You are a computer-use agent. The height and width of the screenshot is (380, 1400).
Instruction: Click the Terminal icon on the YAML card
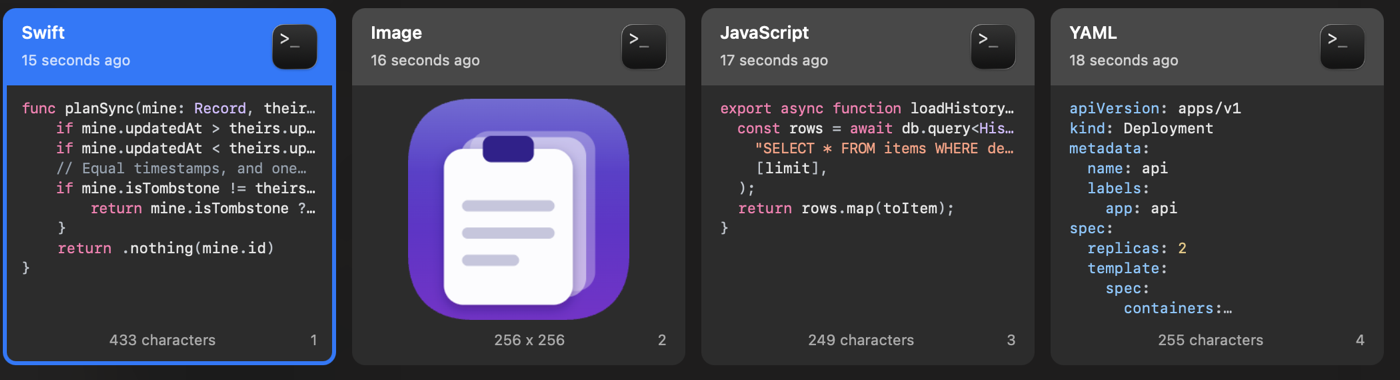tap(1342, 47)
